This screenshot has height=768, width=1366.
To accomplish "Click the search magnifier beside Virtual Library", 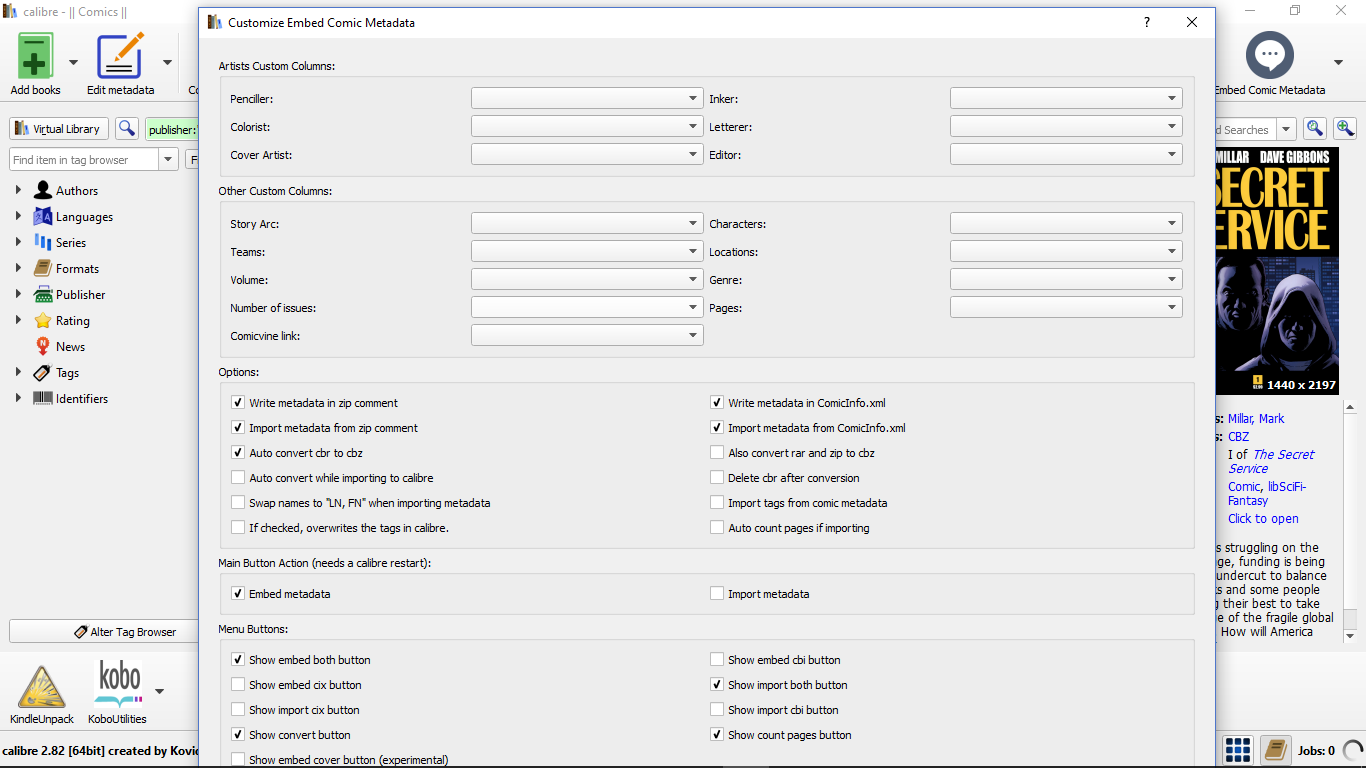I will 127,129.
